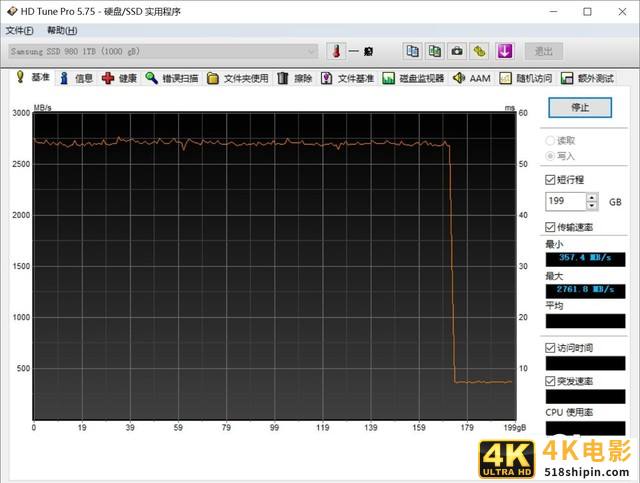Click the 3000 MB/s axis label
This screenshot has height=483, width=640.
(x=21, y=113)
